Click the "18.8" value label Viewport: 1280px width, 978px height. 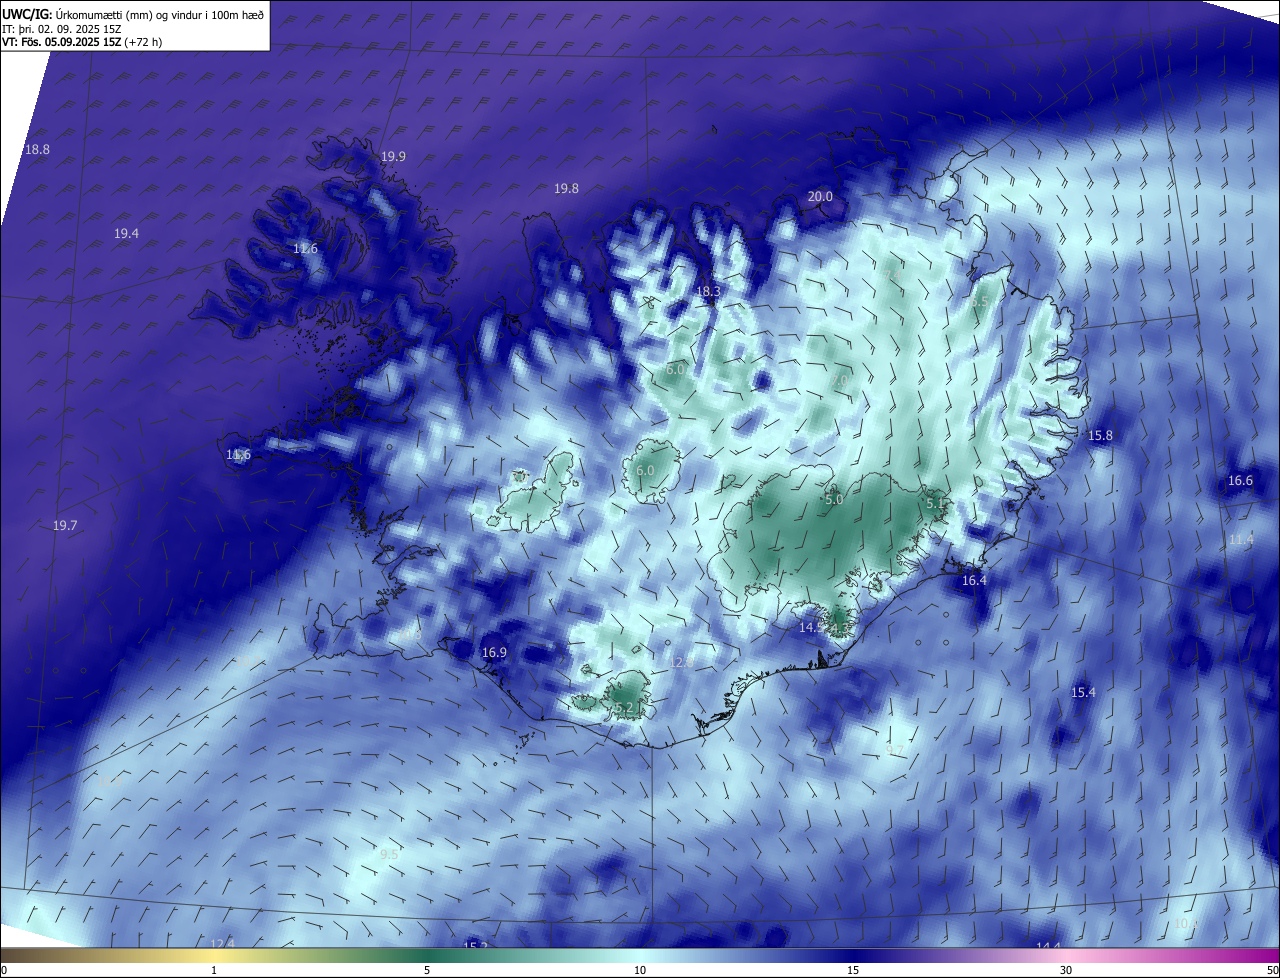(x=37, y=149)
